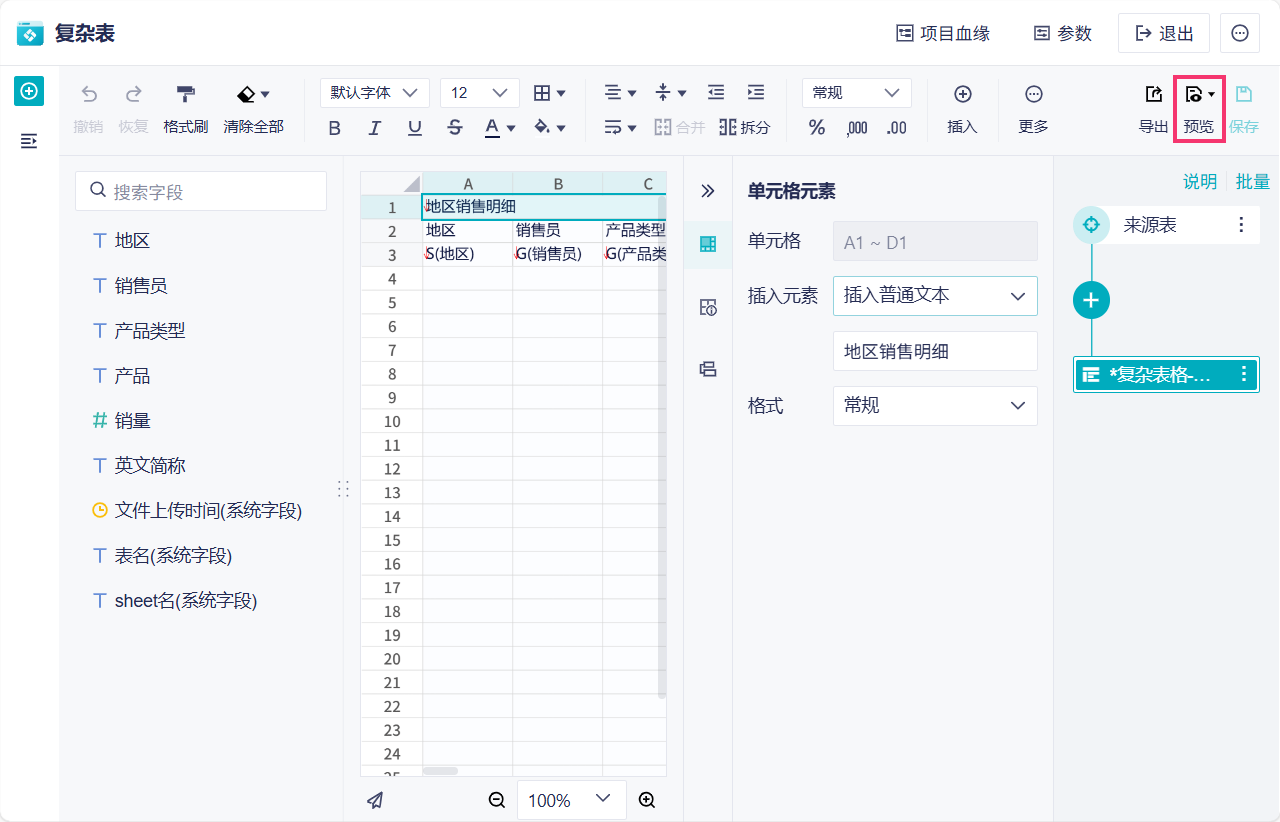This screenshot has width=1280, height=822.
Task: Click the redo arrow icon
Action: click(x=133, y=94)
